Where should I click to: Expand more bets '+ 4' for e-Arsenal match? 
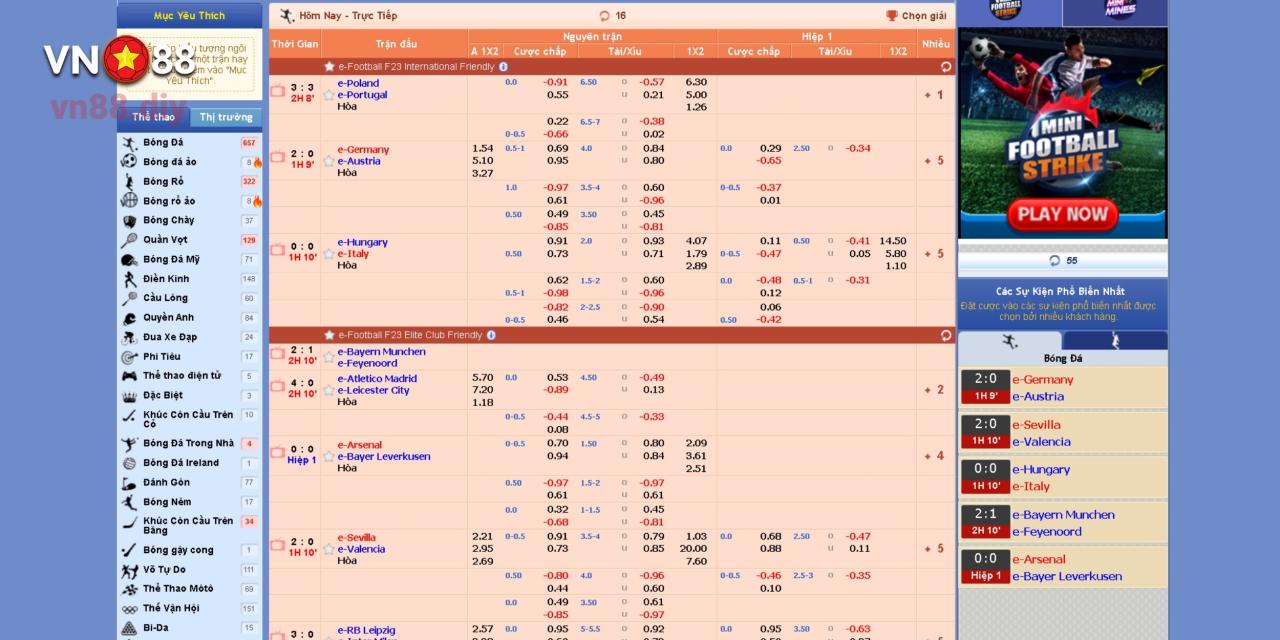pos(934,456)
